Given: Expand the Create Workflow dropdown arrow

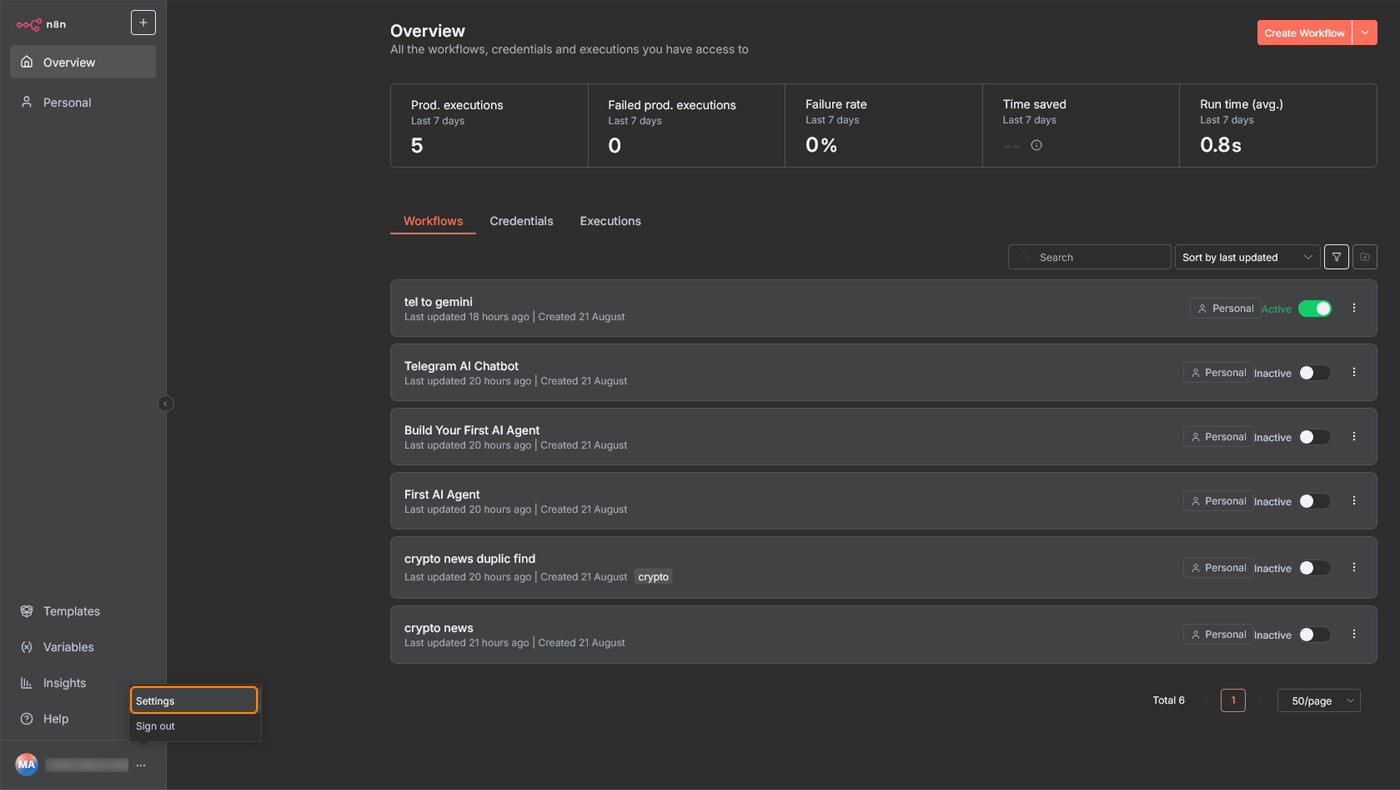Looking at the screenshot, I should [1364, 32].
